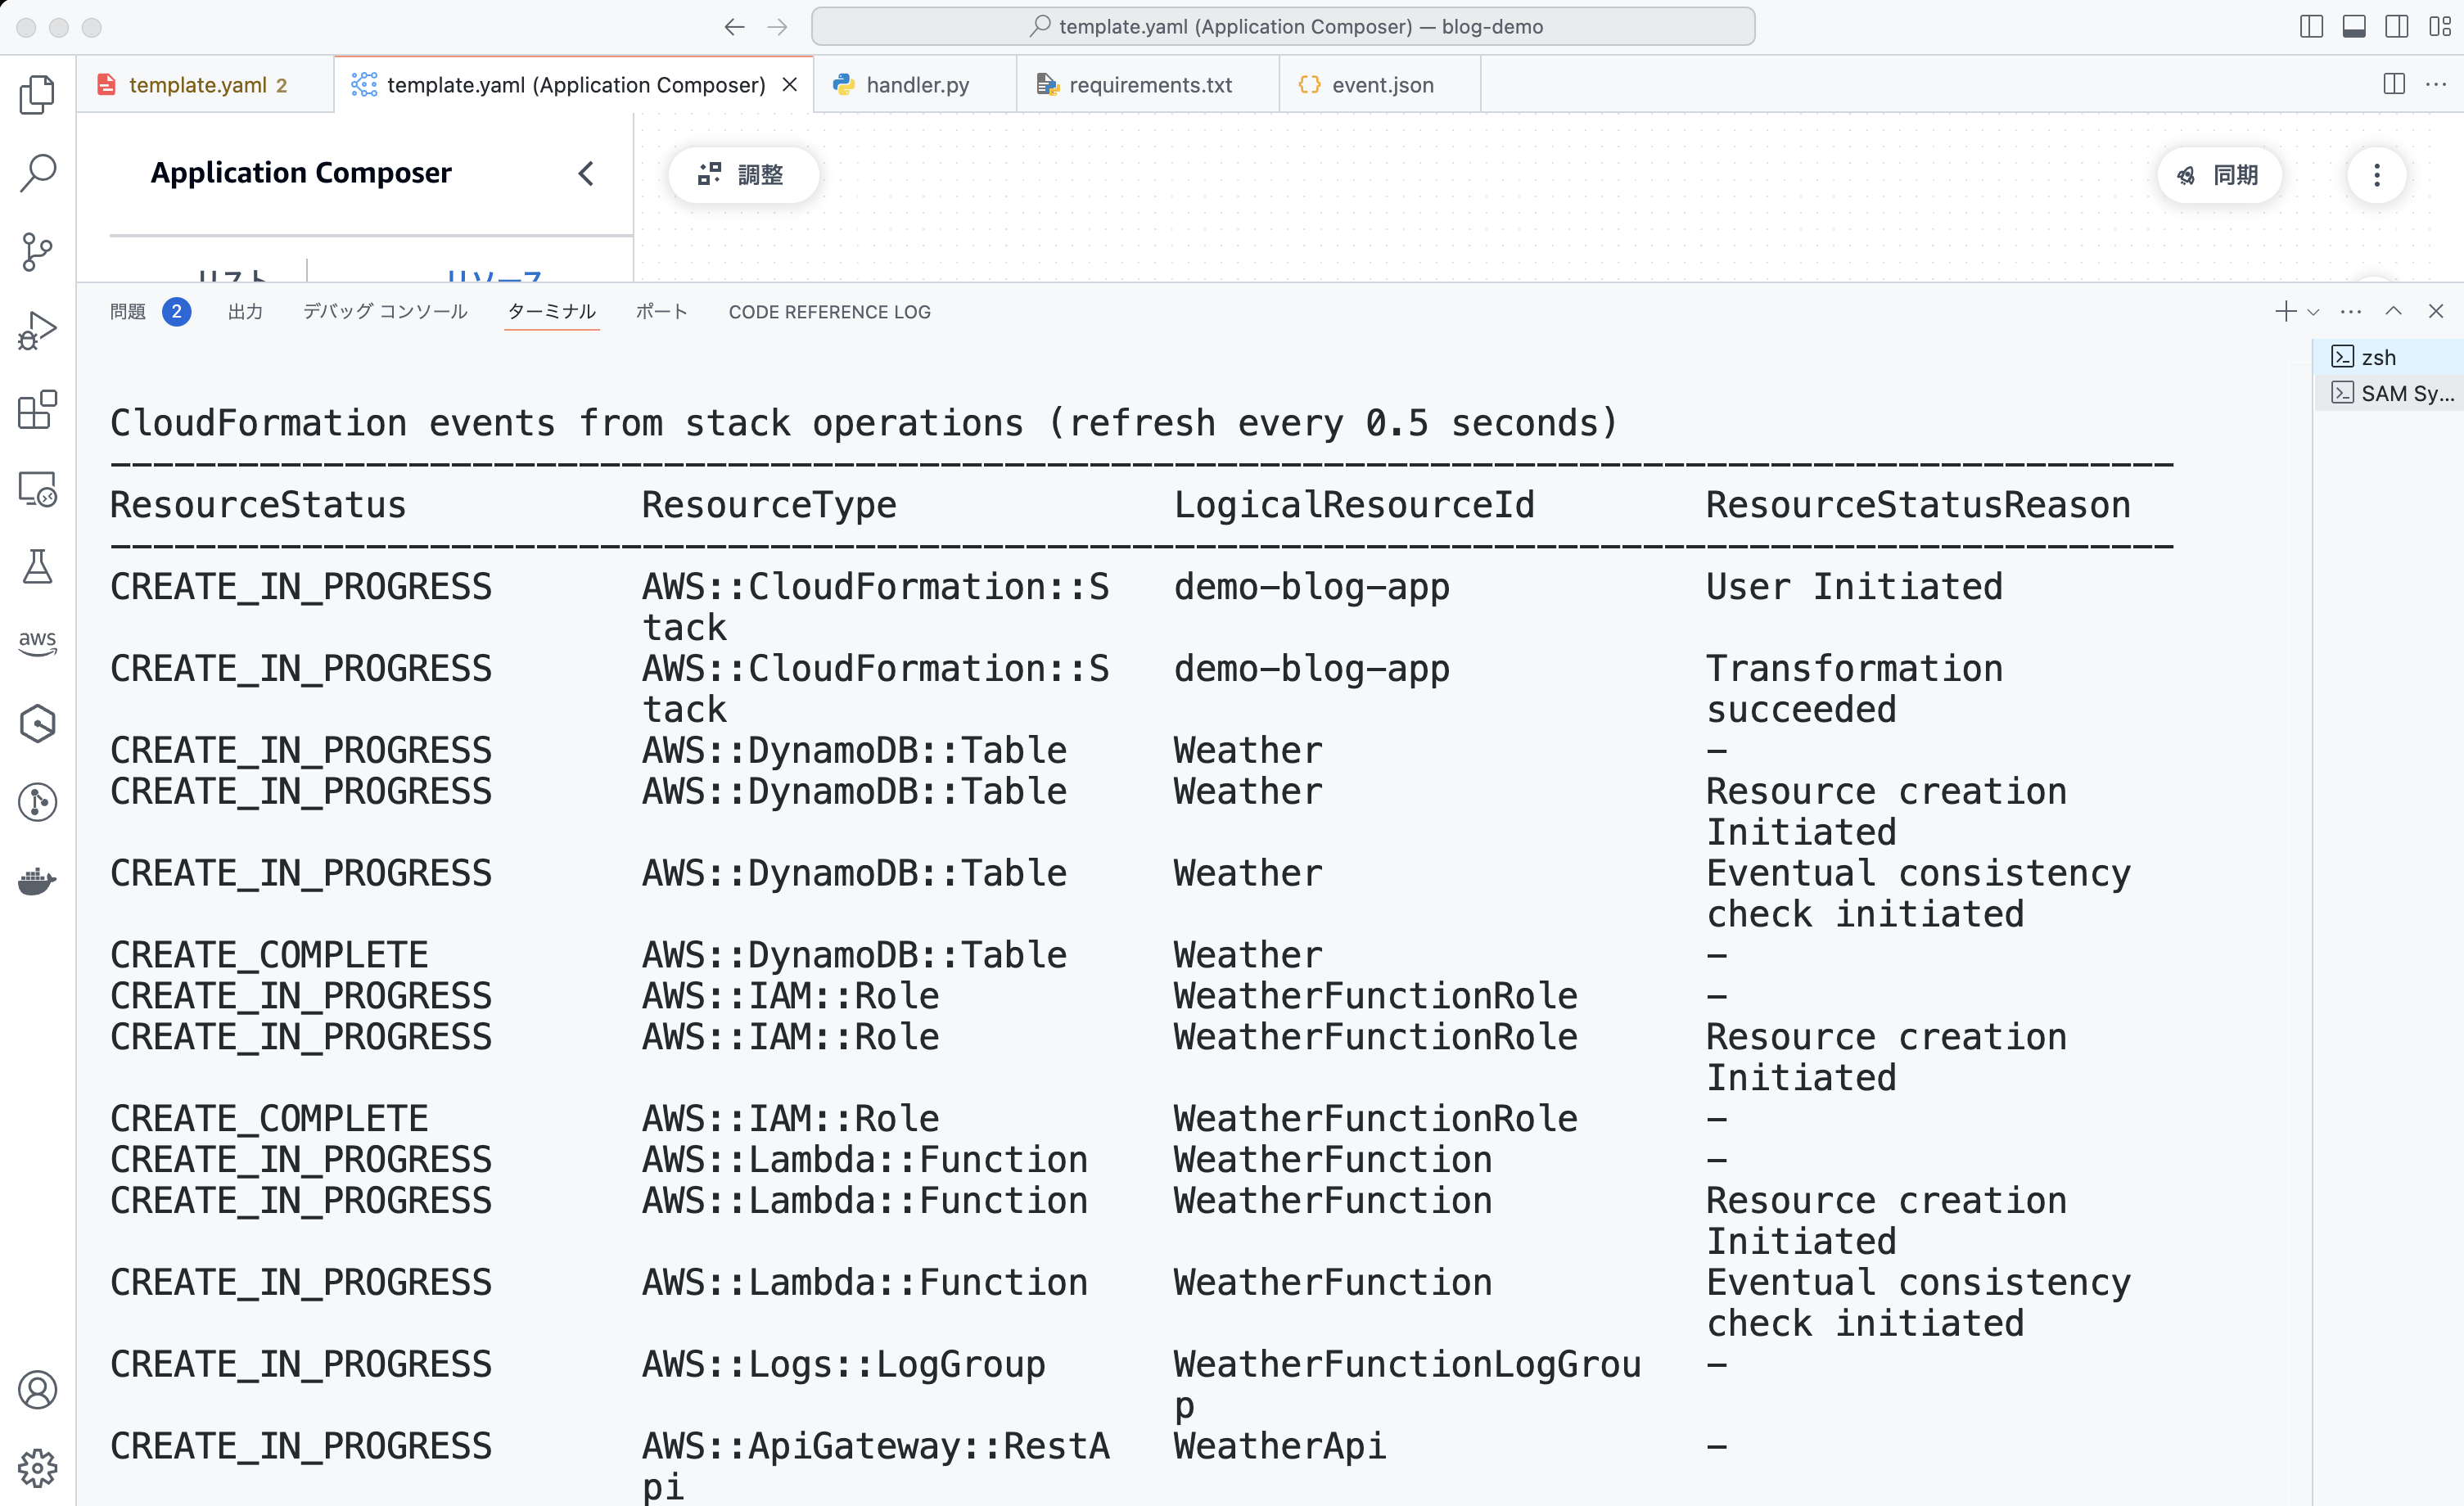Click the Application Composer heading
The image size is (2464, 1506).
(301, 173)
